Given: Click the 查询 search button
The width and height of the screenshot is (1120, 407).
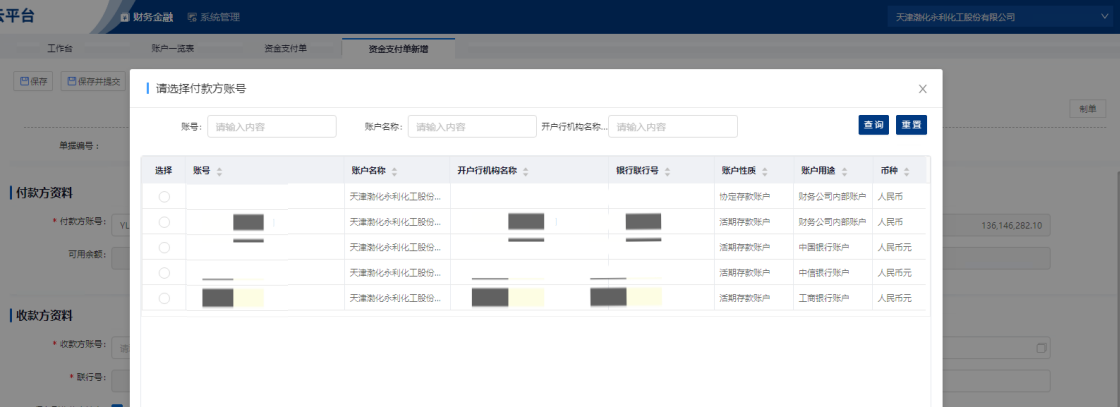Looking at the screenshot, I should click(x=873, y=125).
